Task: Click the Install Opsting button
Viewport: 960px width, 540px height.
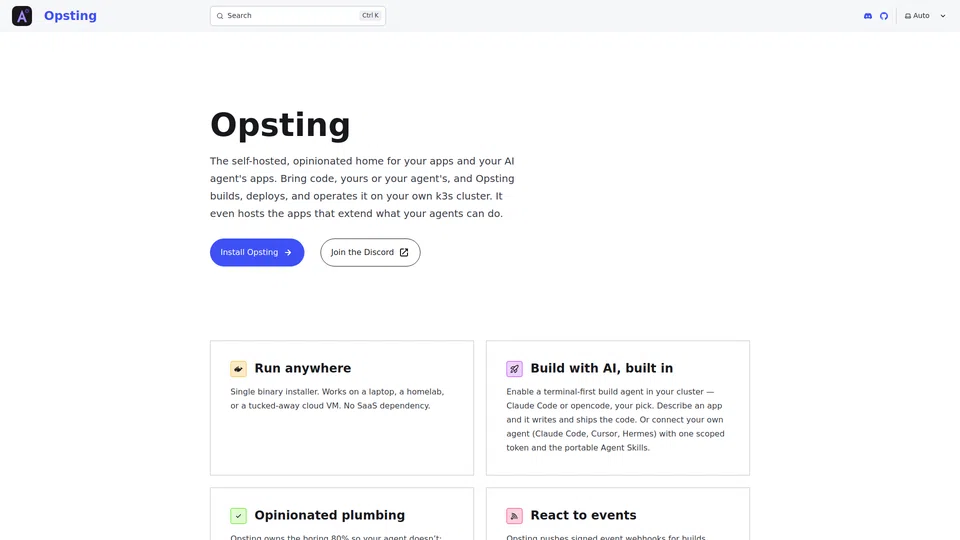Action: (x=257, y=252)
